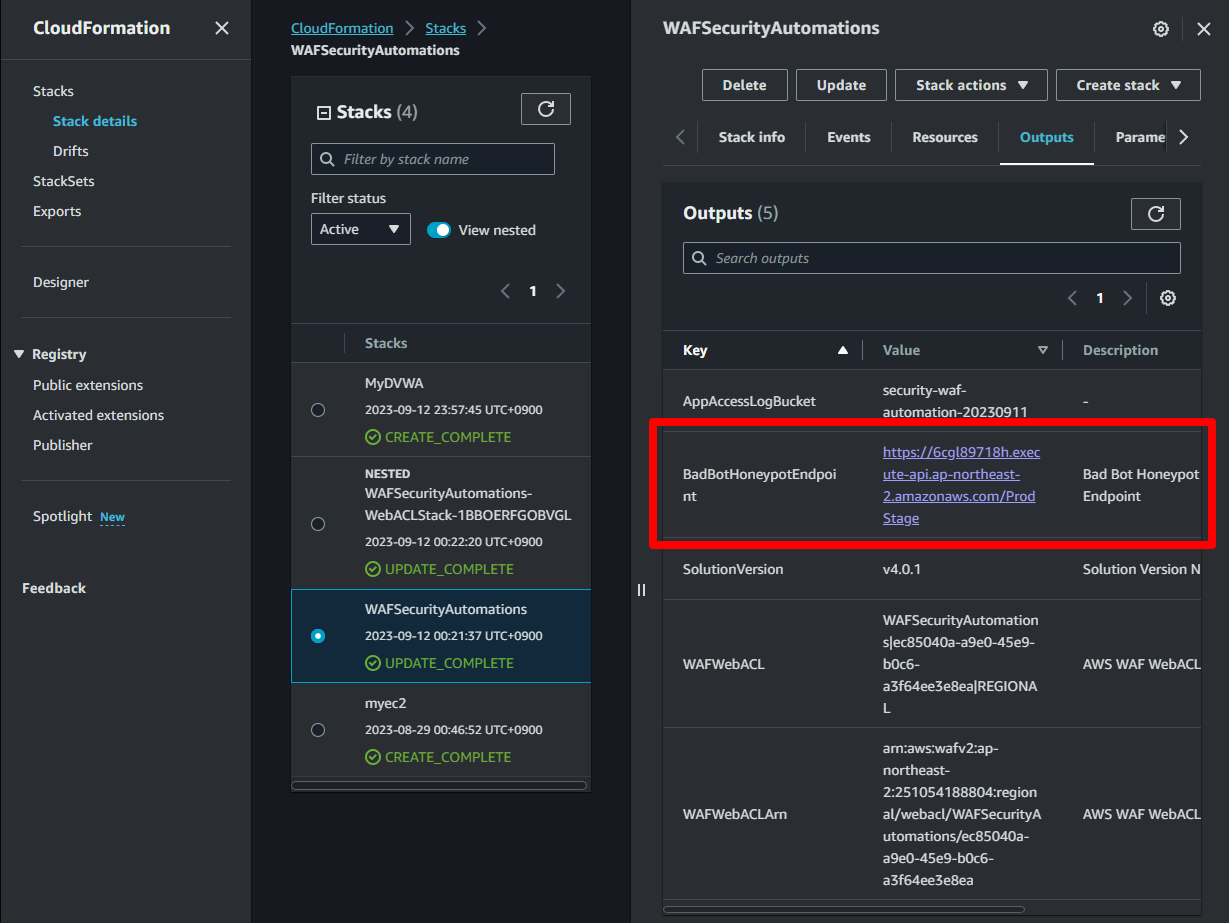
Task: Click MyDVWA CREATE_COMPLETE status icon
Action: click(x=373, y=437)
